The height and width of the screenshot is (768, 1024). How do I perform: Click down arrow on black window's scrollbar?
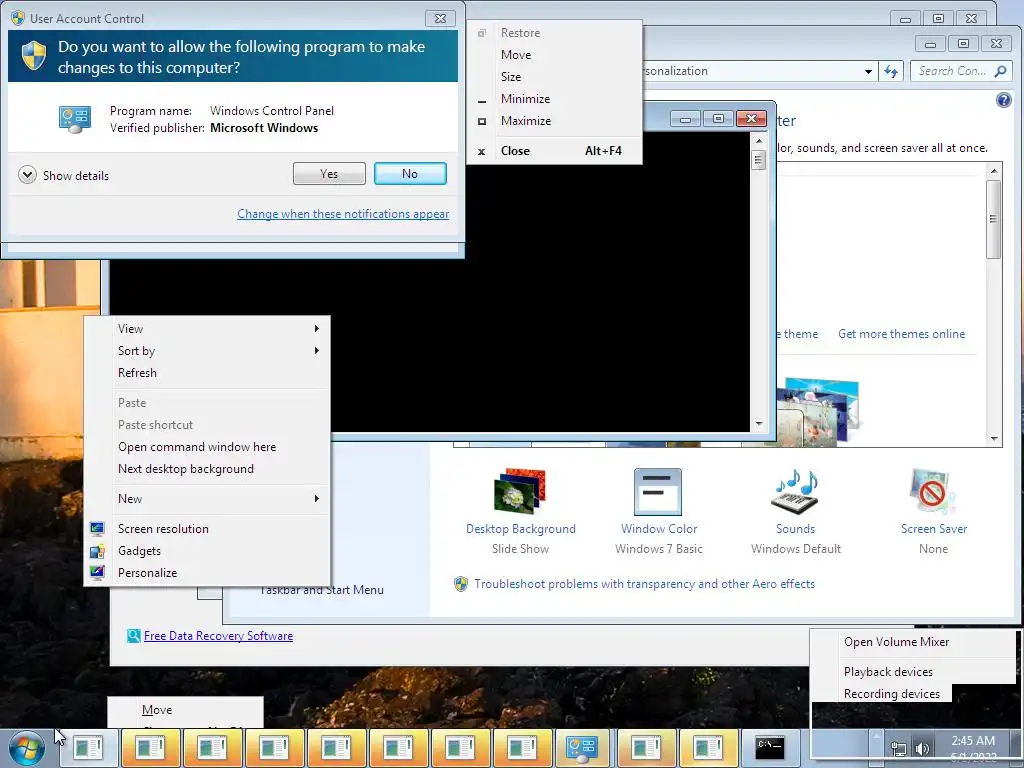point(758,424)
